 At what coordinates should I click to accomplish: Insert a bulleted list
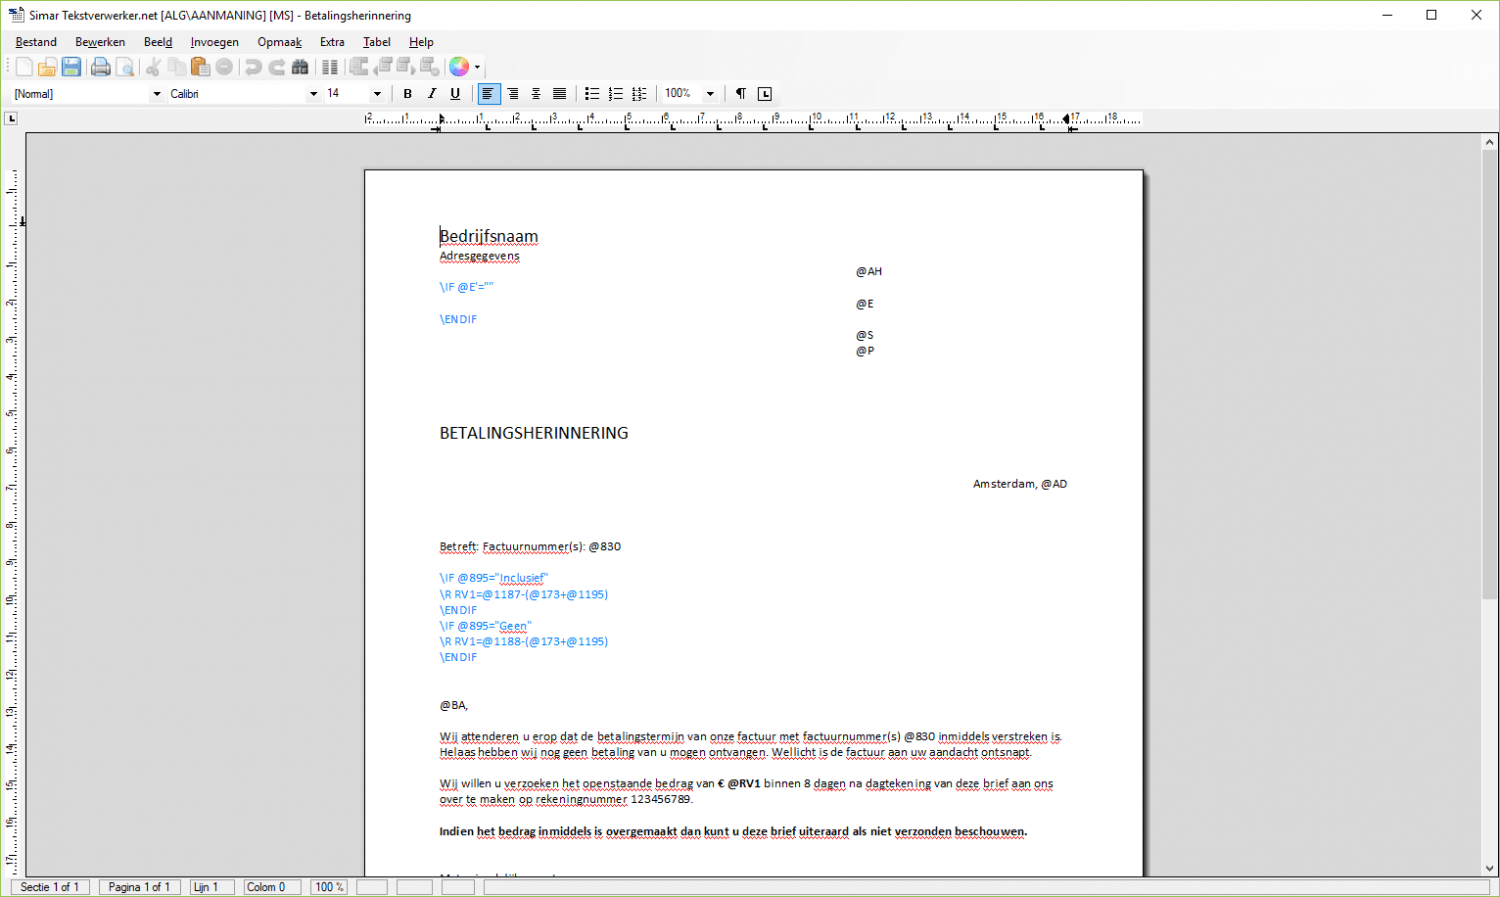click(x=592, y=94)
